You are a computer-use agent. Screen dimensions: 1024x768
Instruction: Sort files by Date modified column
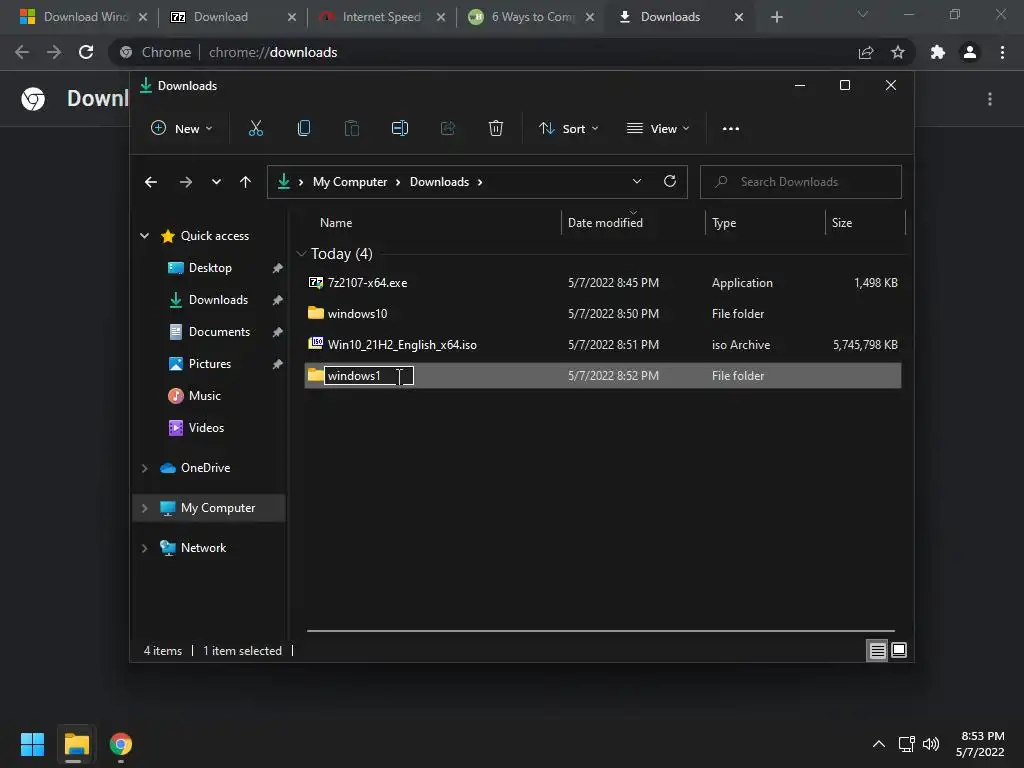point(605,223)
